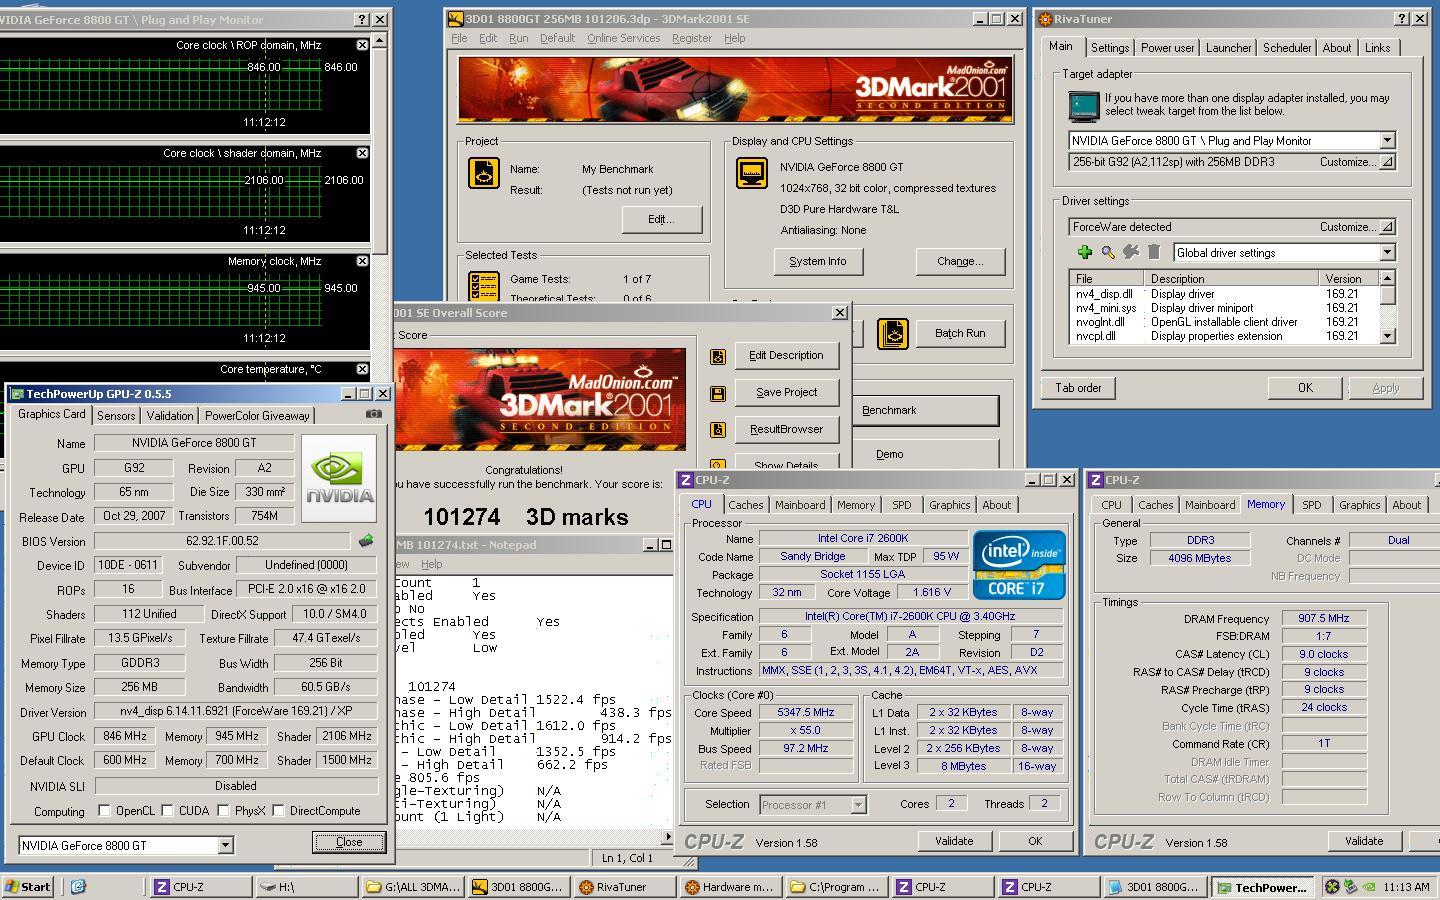Click the trash delete icon in RivaTuner driver settings

click(x=1154, y=252)
